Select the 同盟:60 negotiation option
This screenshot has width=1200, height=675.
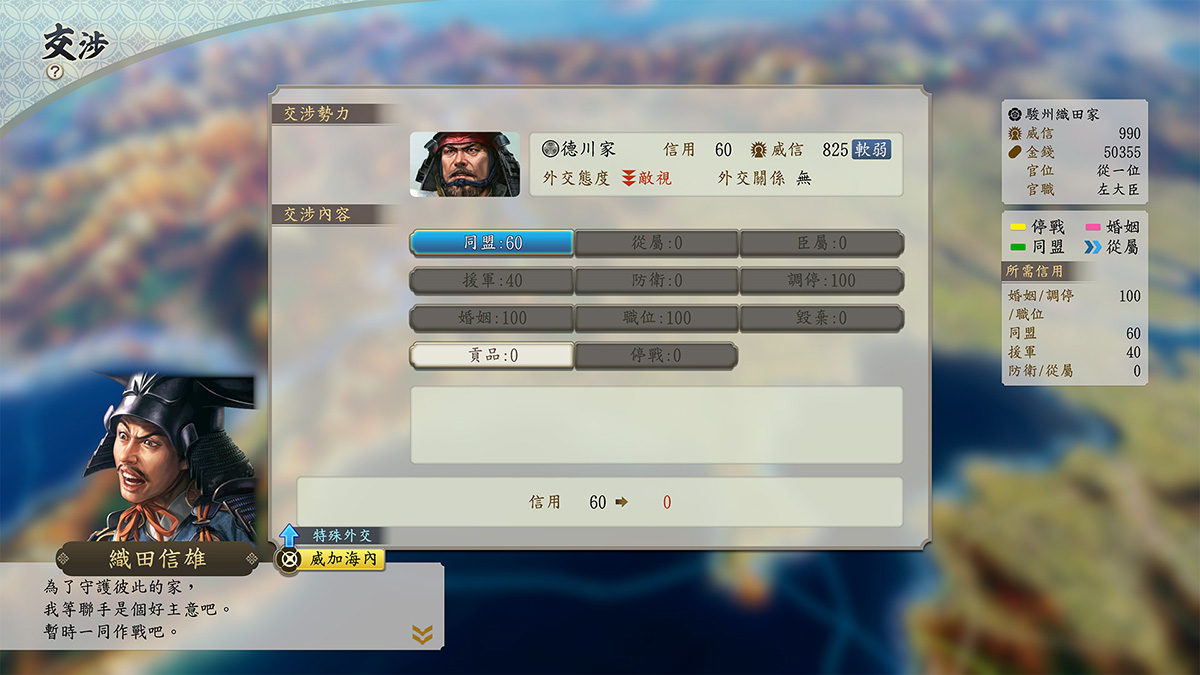(x=492, y=243)
